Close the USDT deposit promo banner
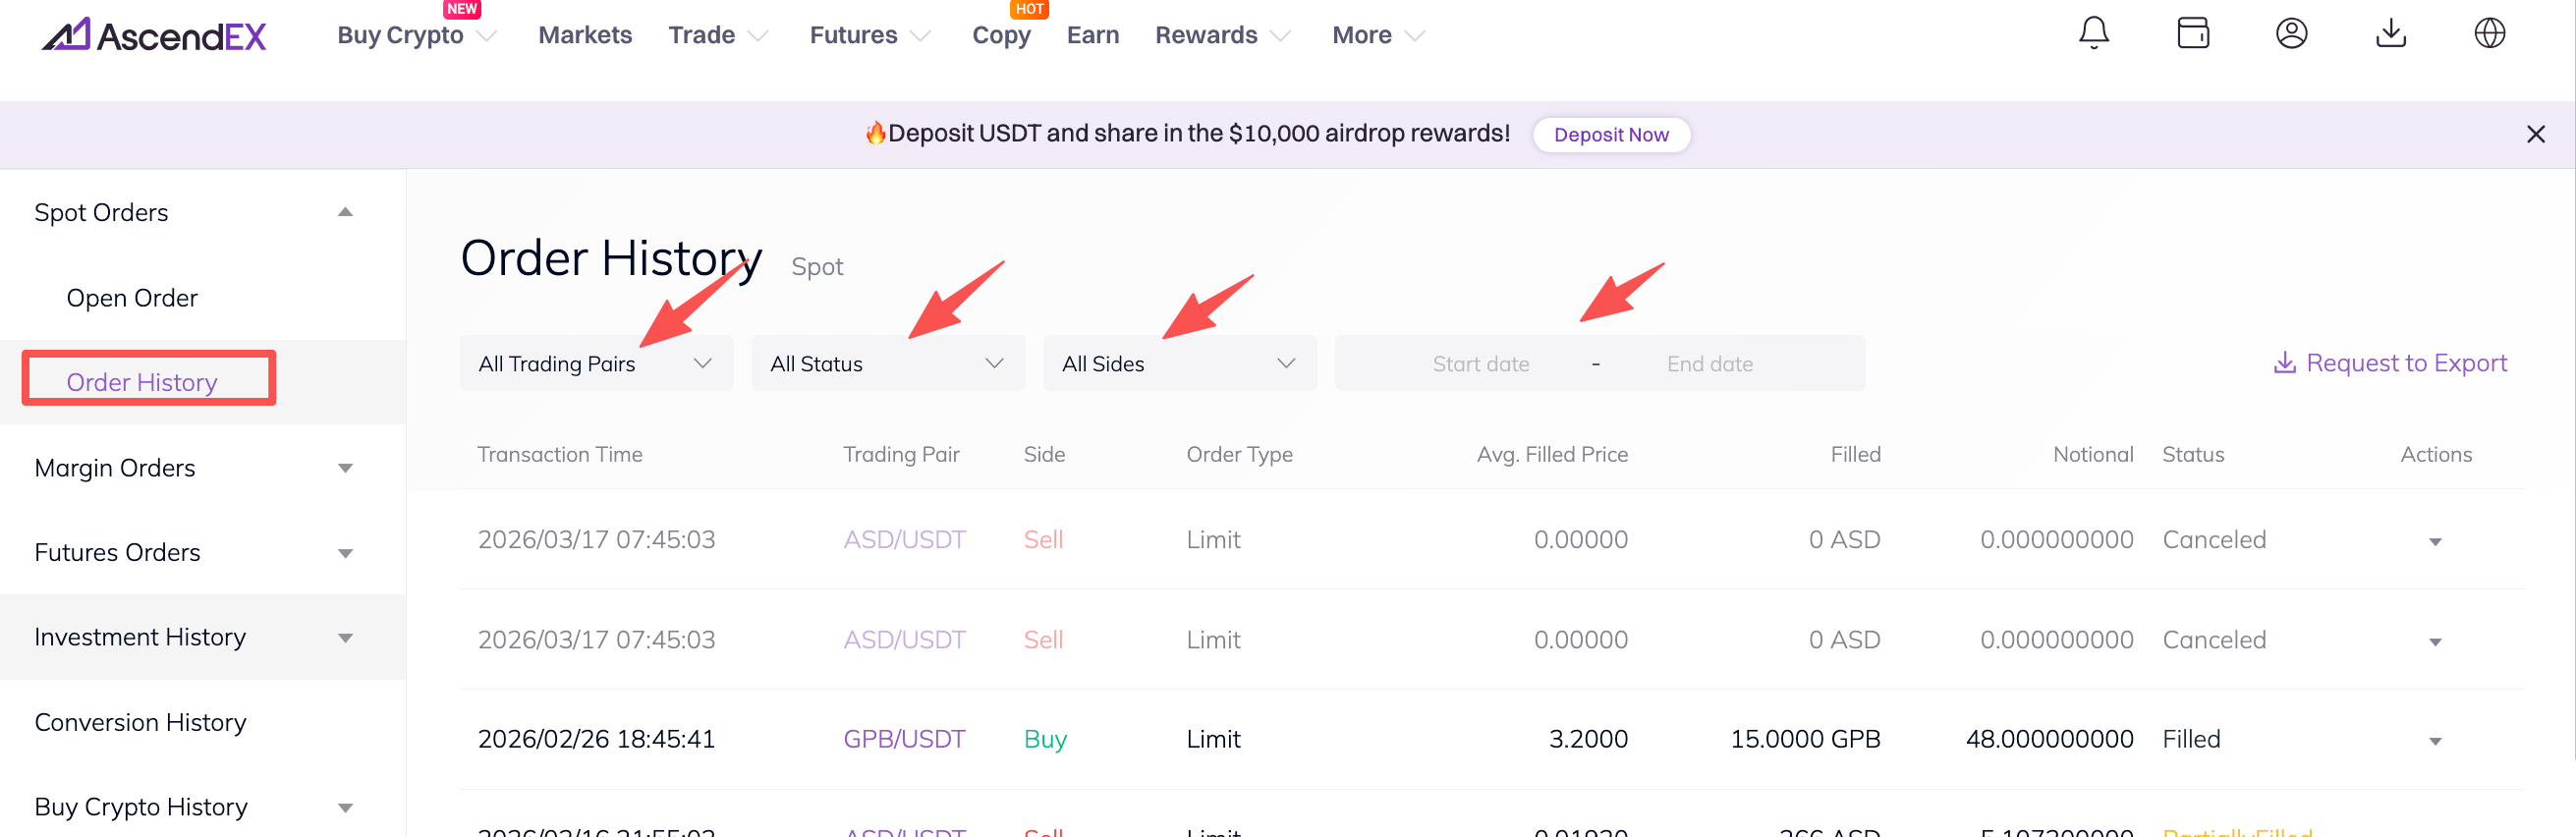Screen dimensions: 2576x837 click(x=2535, y=135)
